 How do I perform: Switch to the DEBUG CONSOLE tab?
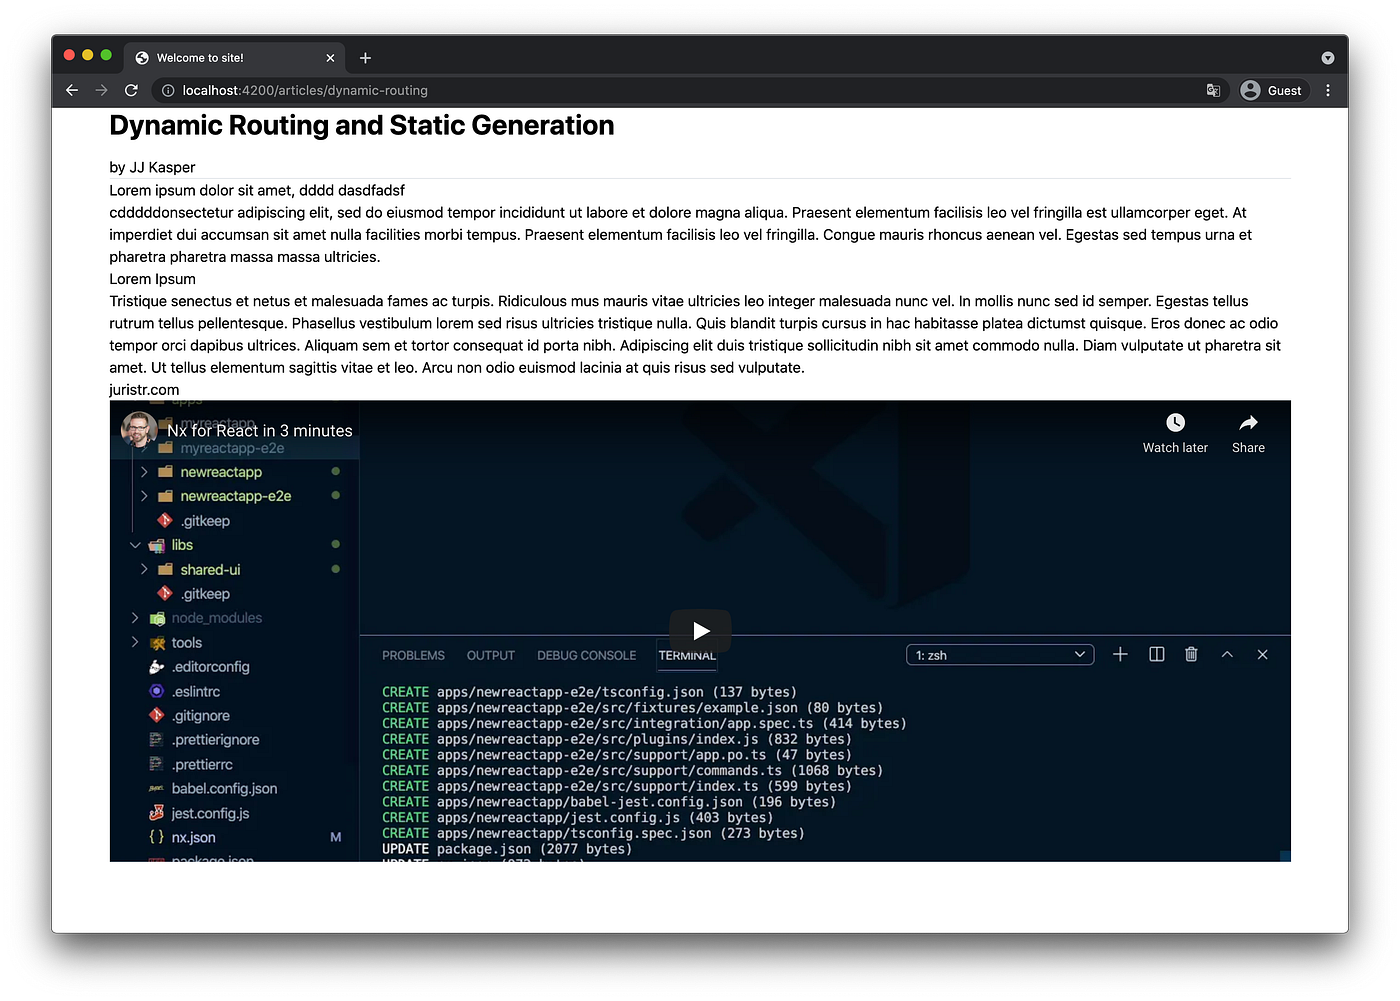pos(586,655)
